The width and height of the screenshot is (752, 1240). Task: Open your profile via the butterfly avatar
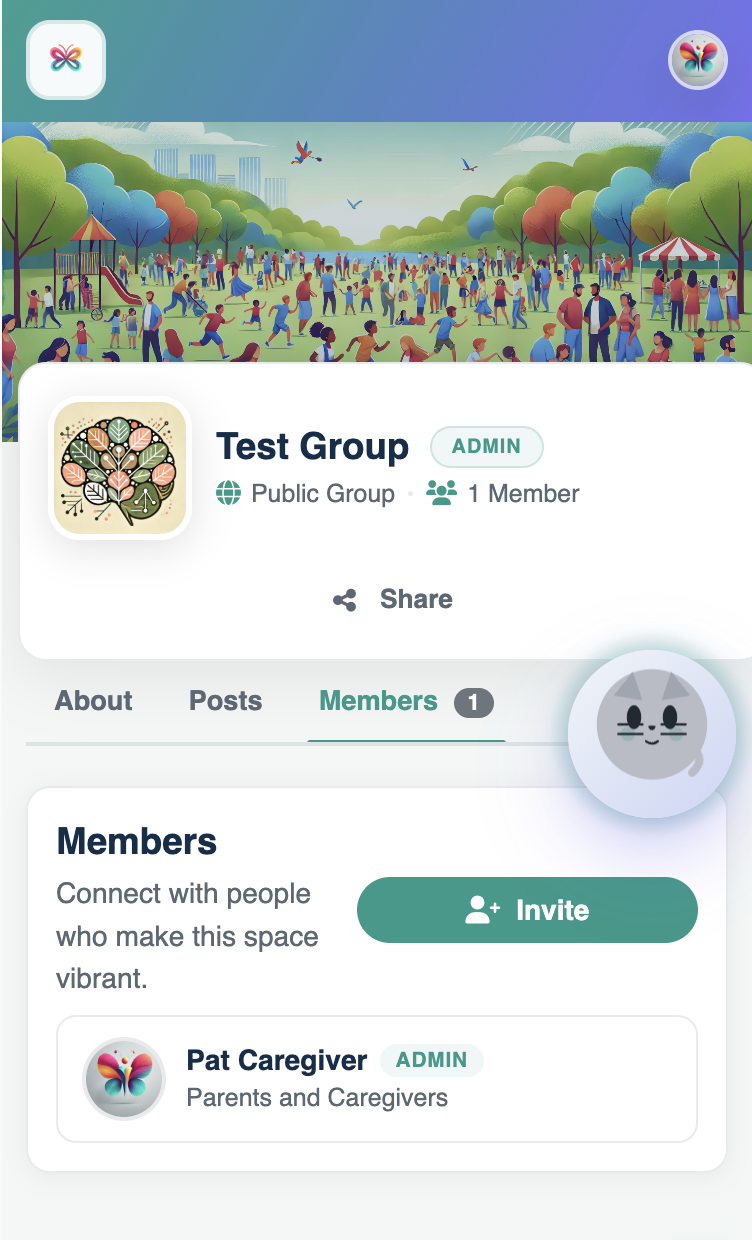[x=697, y=60]
